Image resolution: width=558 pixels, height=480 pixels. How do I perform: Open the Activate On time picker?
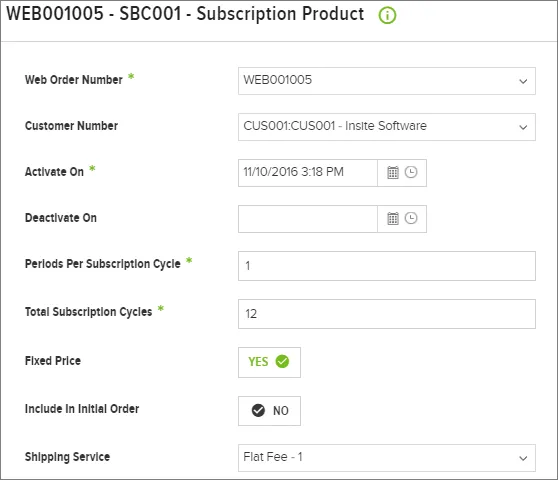pyautogui.click(x=411, y=172)
